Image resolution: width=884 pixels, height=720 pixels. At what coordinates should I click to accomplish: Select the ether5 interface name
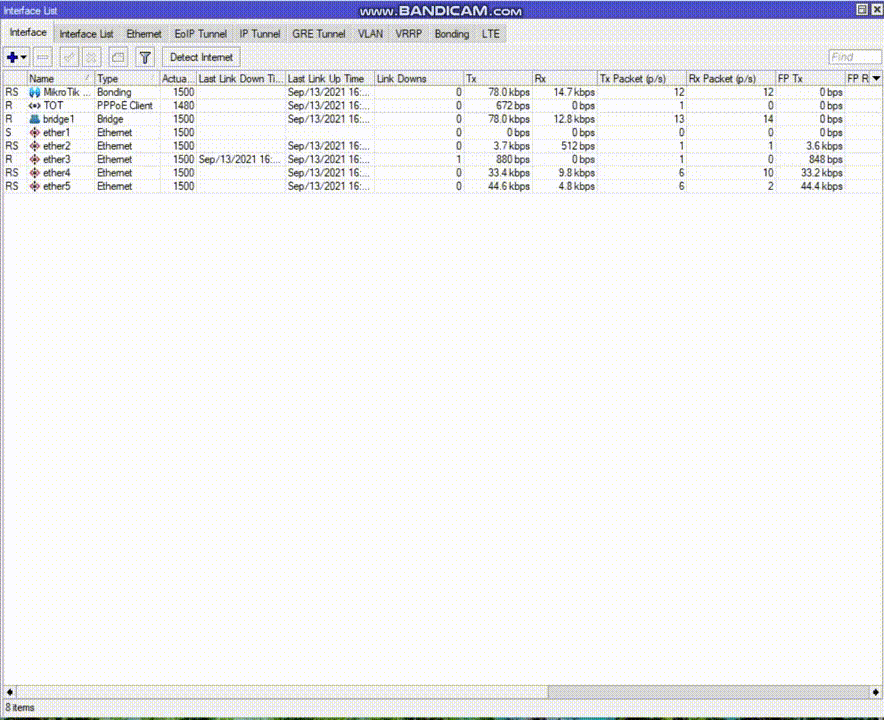click(56, 187)
